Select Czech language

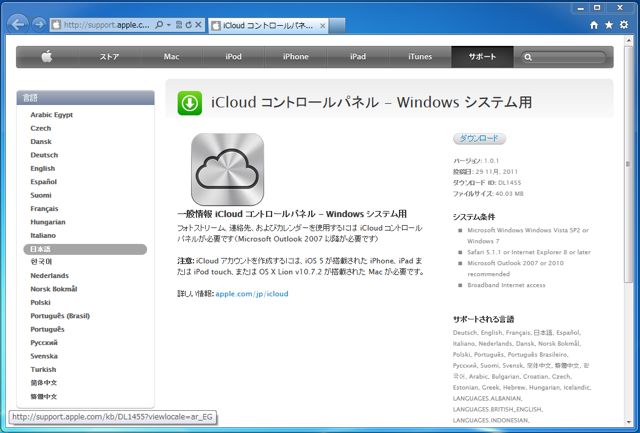pyautogui.click(x=41, y=128)
